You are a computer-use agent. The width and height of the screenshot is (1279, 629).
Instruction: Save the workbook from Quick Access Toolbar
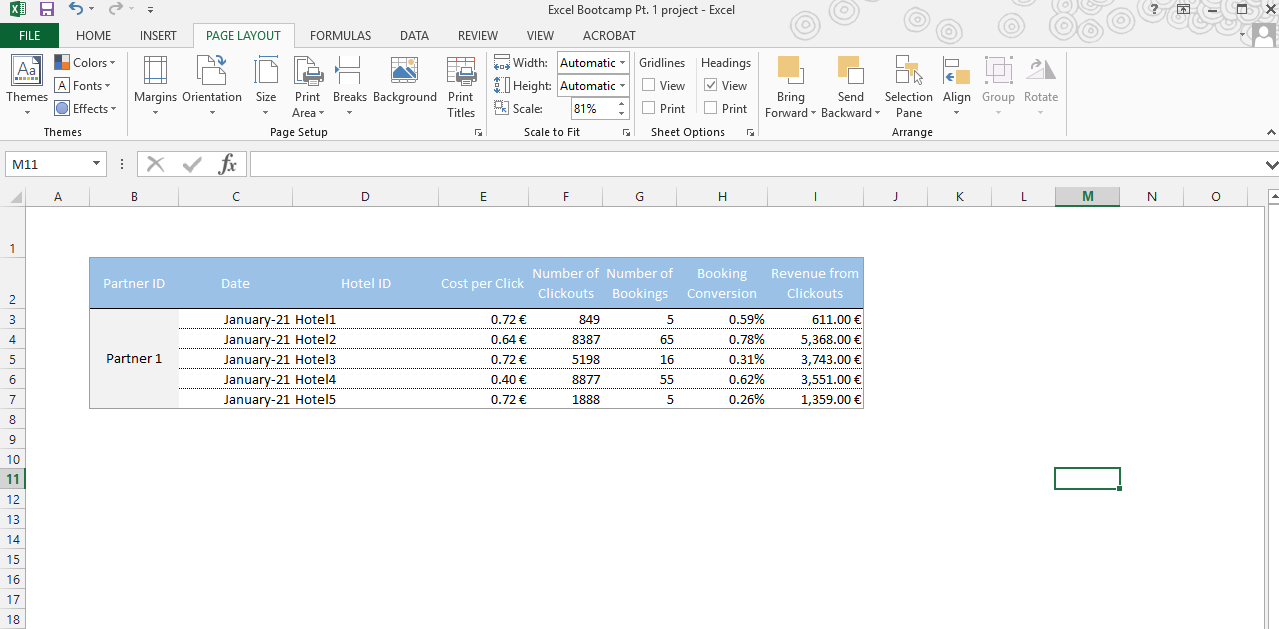[46, 9]
